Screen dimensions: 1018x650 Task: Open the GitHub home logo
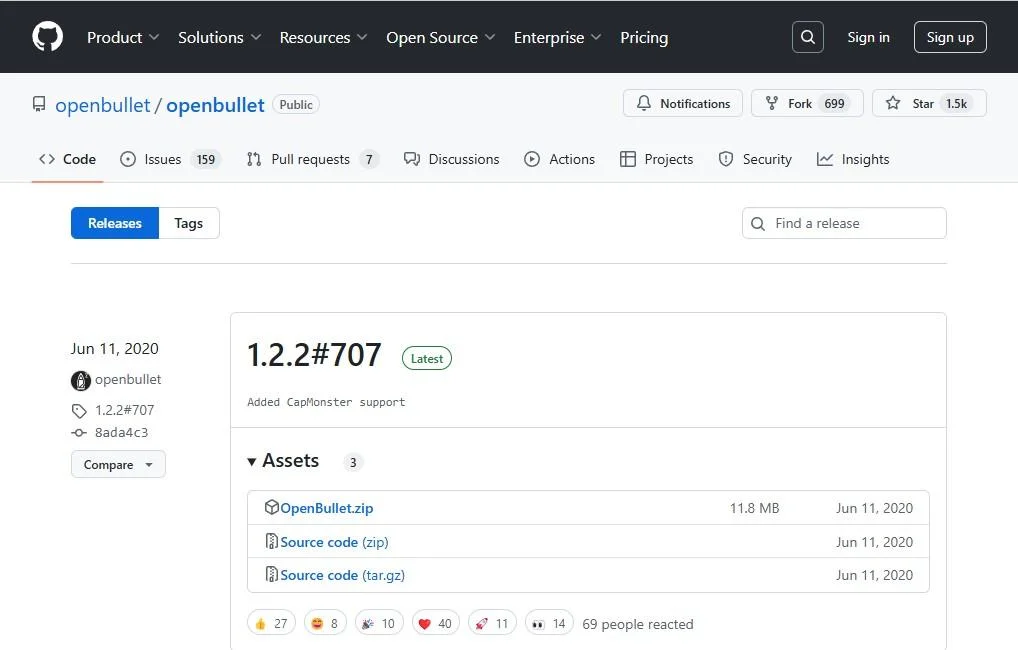pos(47,36)
